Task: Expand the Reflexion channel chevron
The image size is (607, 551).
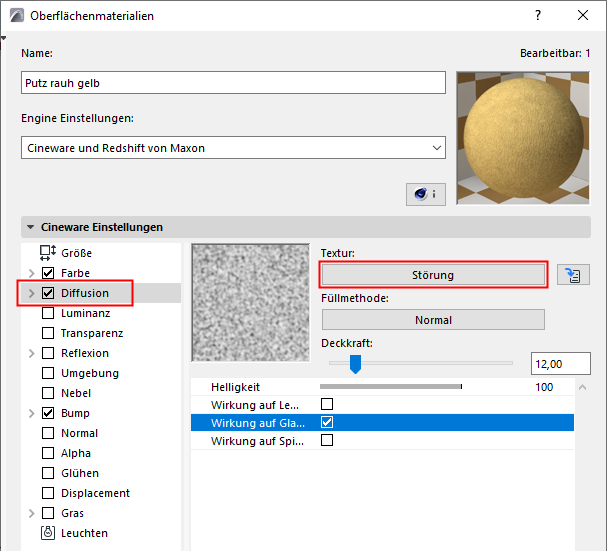Action: point(31,353)
